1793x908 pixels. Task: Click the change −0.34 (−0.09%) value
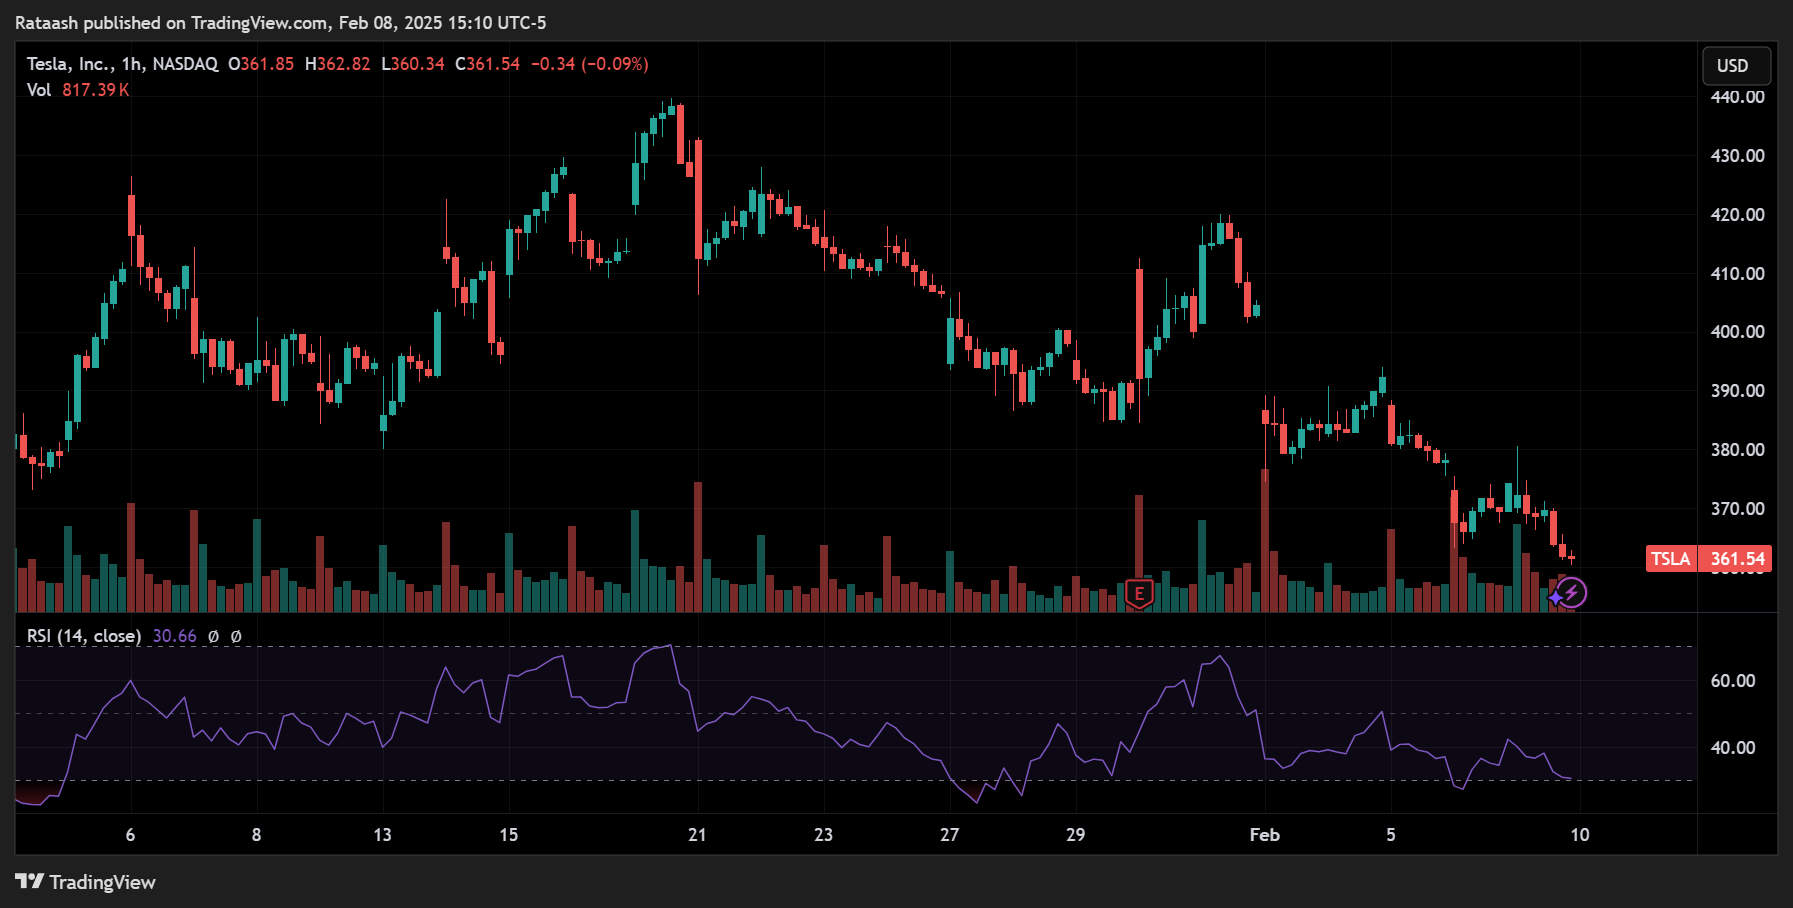590,64
